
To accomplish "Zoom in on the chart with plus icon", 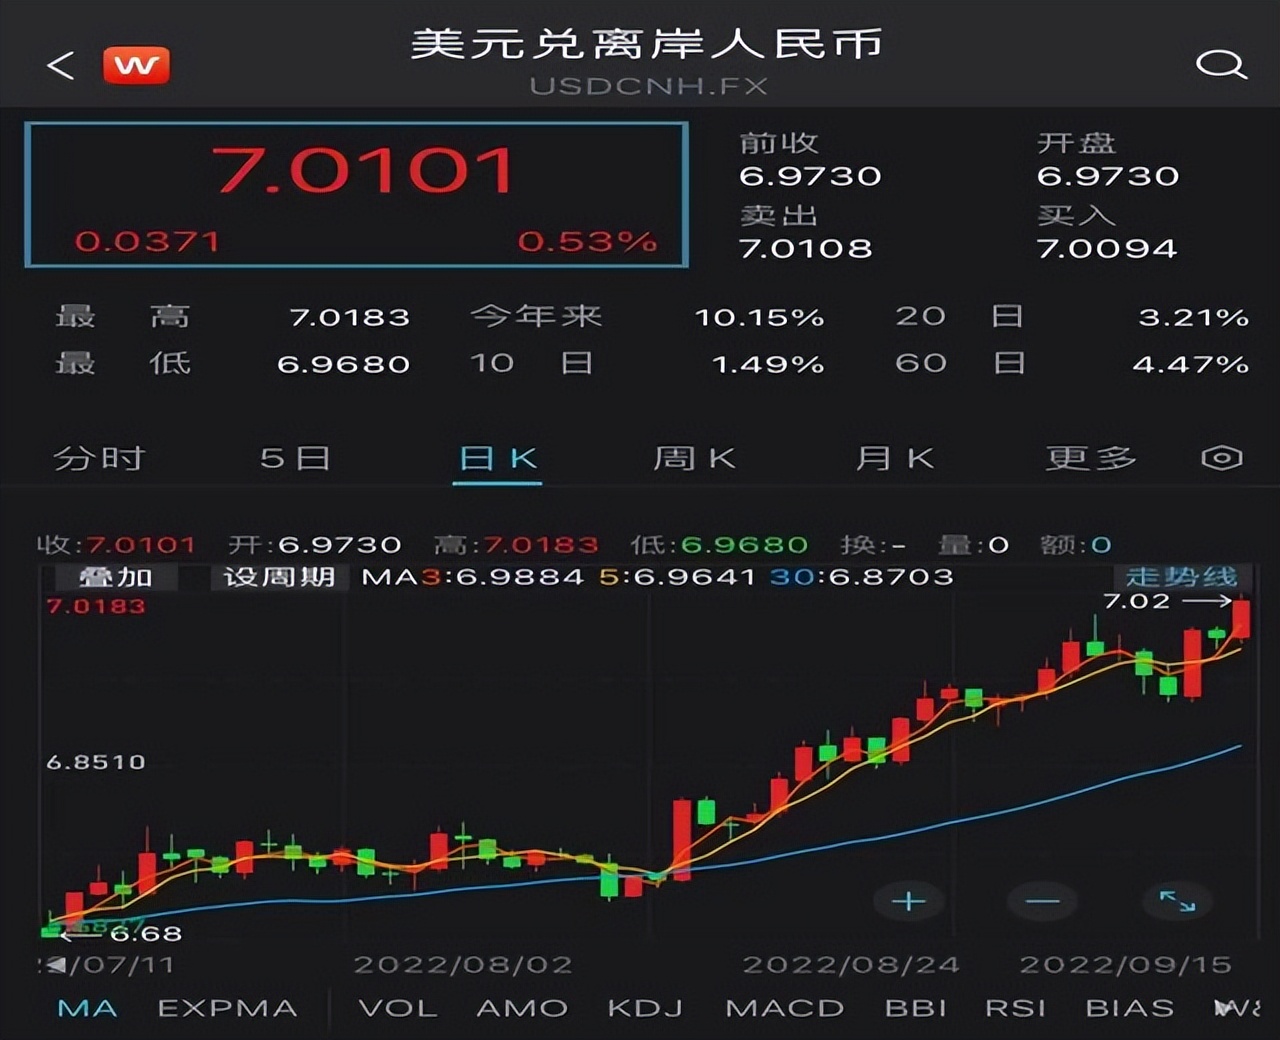I will (908, 900).
